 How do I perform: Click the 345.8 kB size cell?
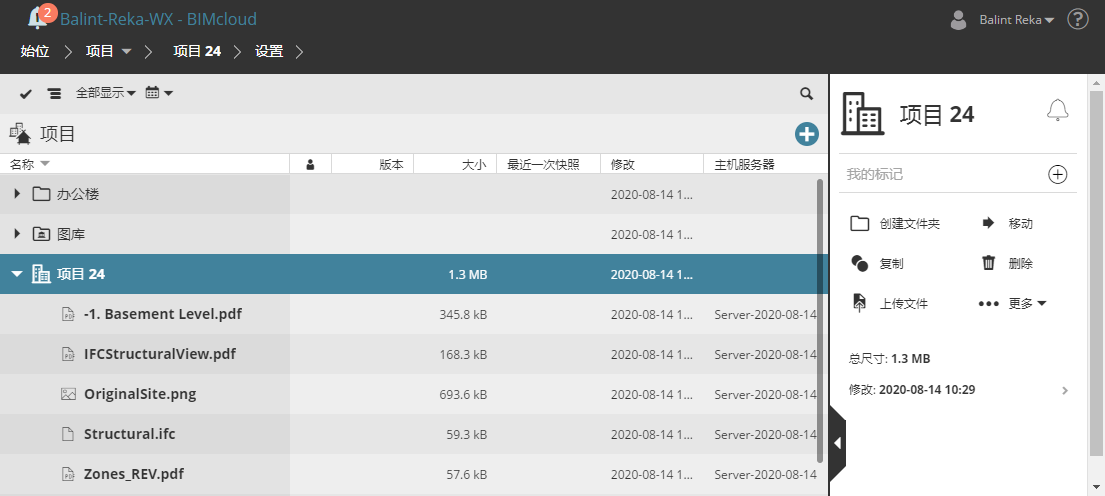[x=463, y=314]
